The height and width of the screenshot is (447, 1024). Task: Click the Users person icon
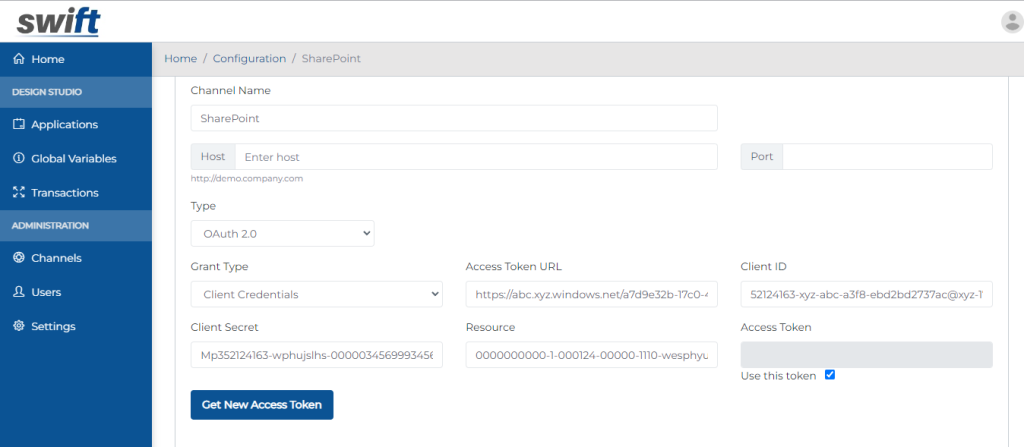click(18, 291)
